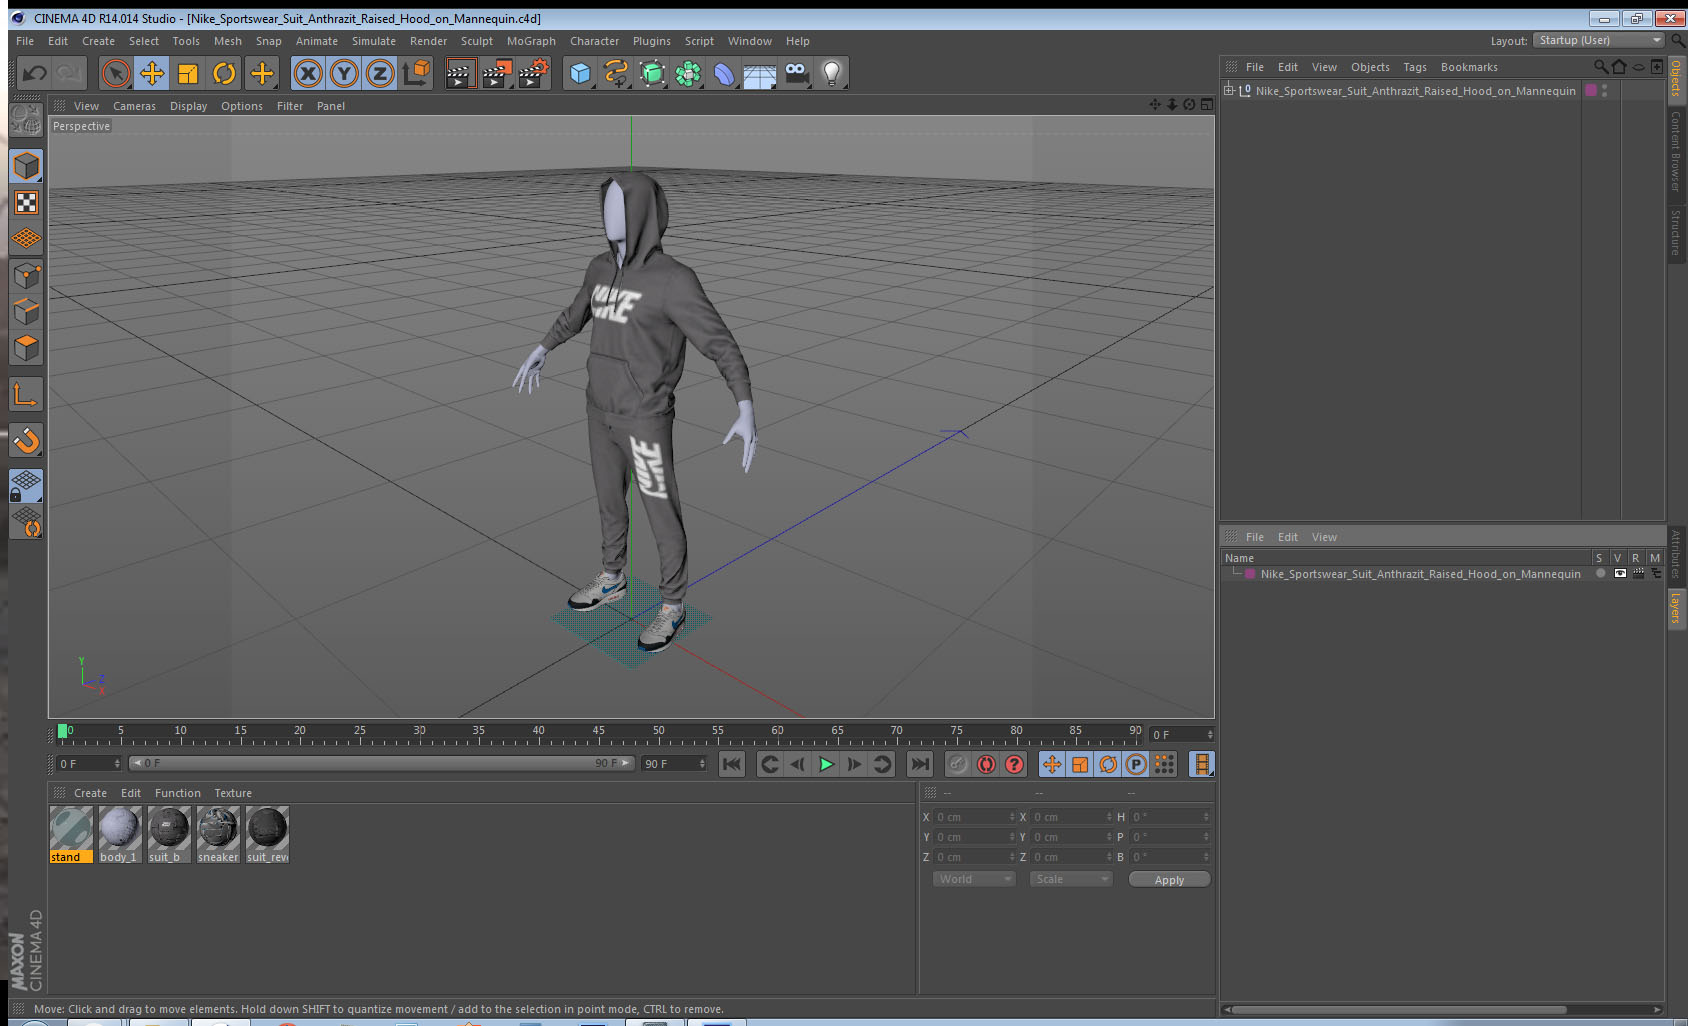The width and height of the screenshot is (1688, 1026).
Task: Play the animation forward
Action: click(826, 764)
